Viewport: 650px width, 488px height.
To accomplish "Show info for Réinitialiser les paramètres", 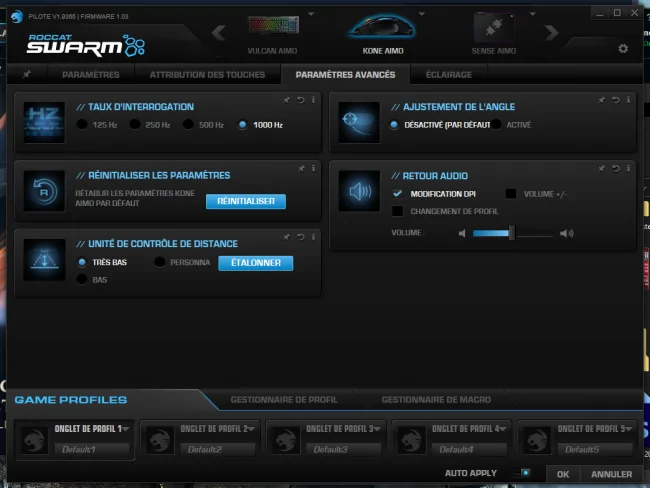I will click(313, 168).
